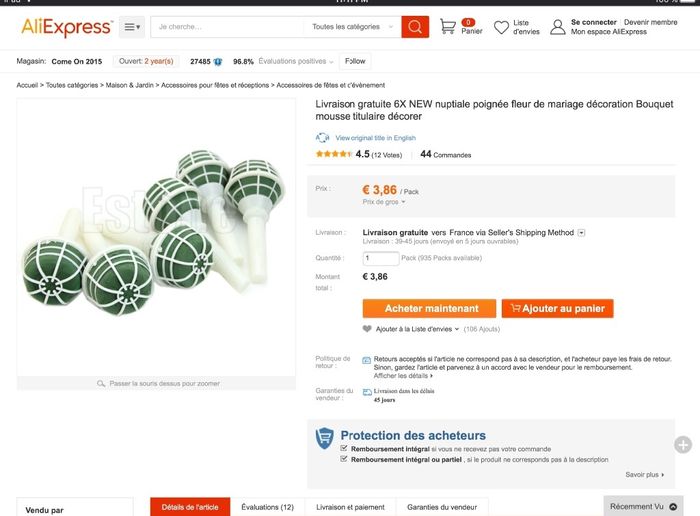Open the wishlist heart icon
The height and width of the screenshot is (516, 700).
click(x=501, y=27)
